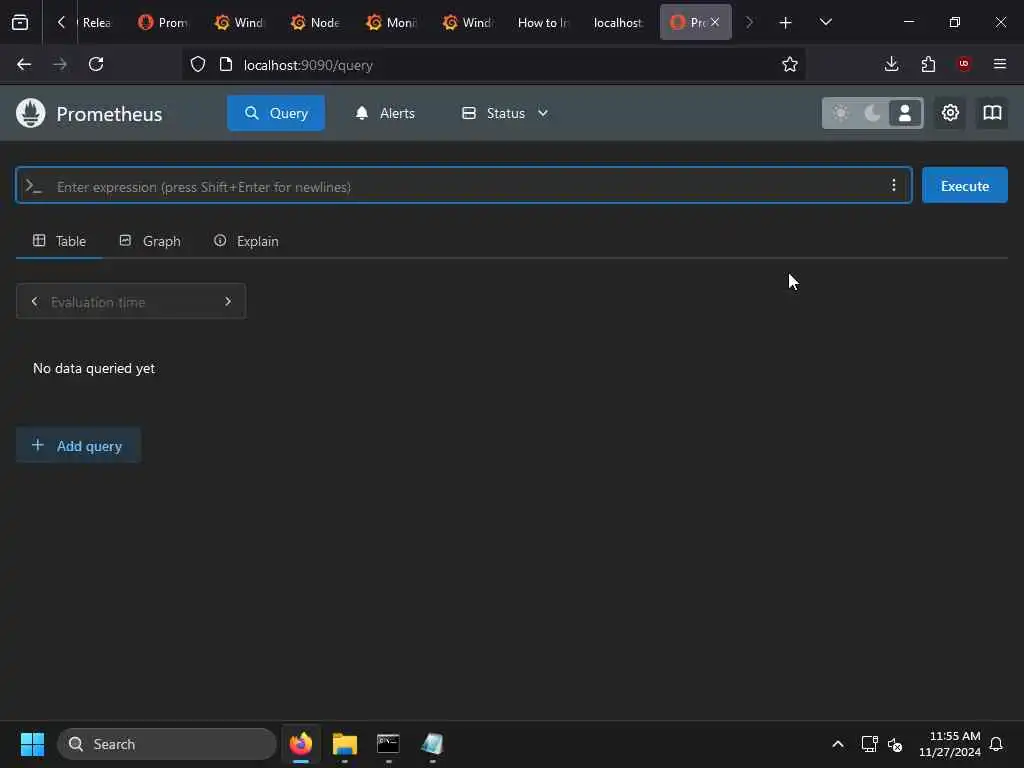Click the taskbar Search box
Viewport: 1024px width, 768px height.
167,744
